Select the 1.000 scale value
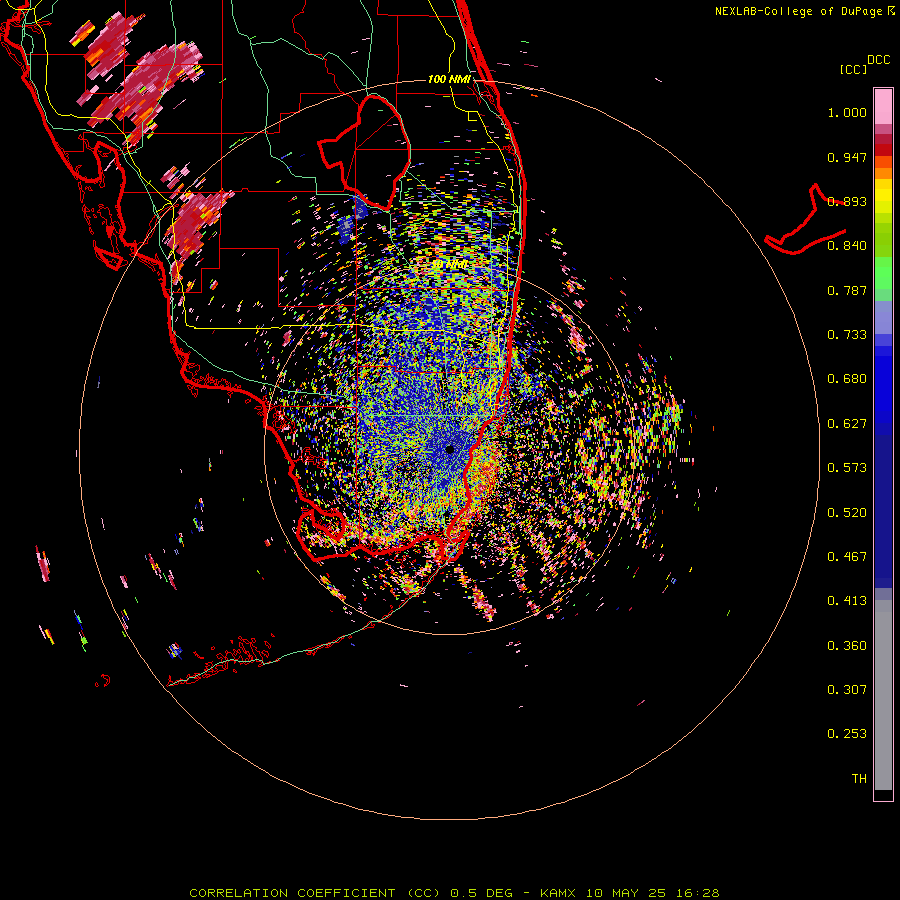This screenshot has height=900, width=900. 847,112
